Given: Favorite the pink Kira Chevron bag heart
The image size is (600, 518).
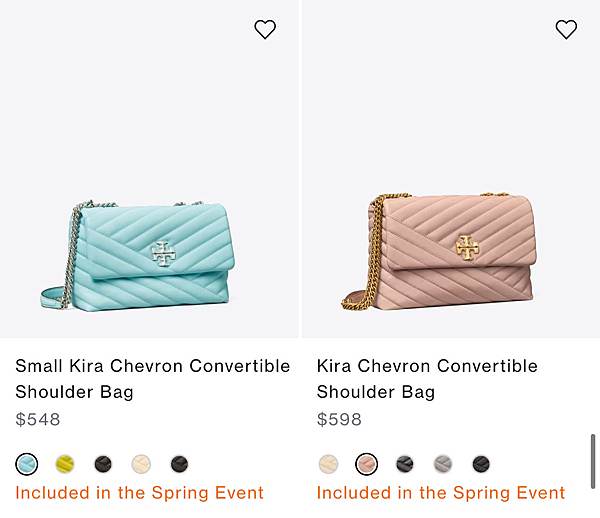Looking at the screenshot, I should click(x=566, y=29).
